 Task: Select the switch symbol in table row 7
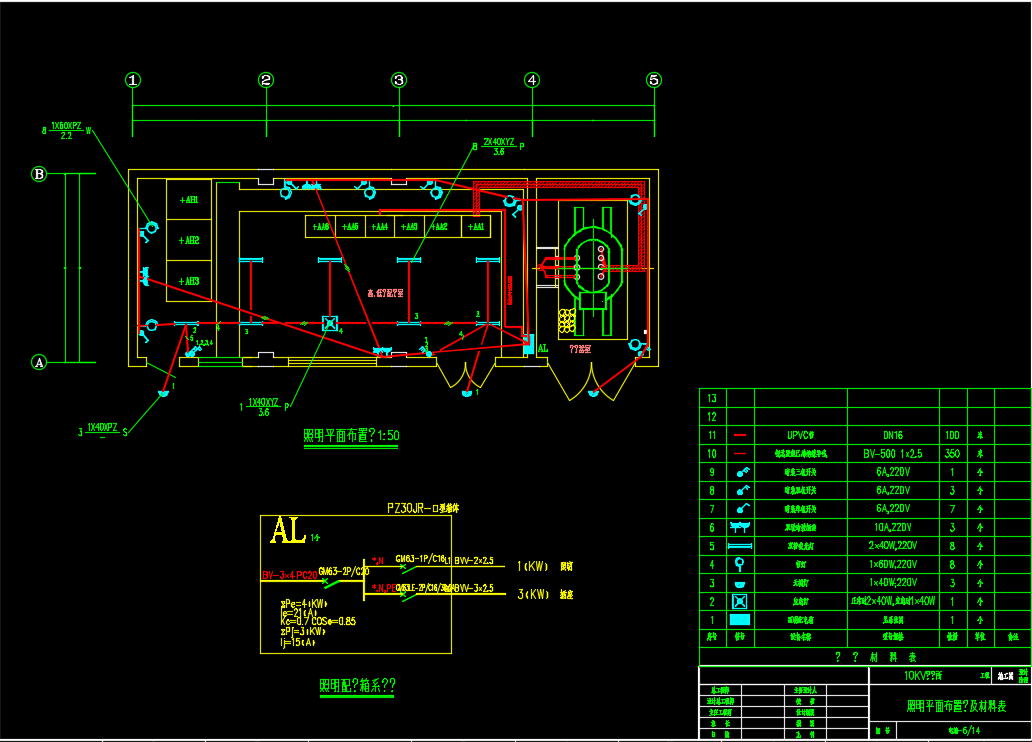(x=742, y=509)
